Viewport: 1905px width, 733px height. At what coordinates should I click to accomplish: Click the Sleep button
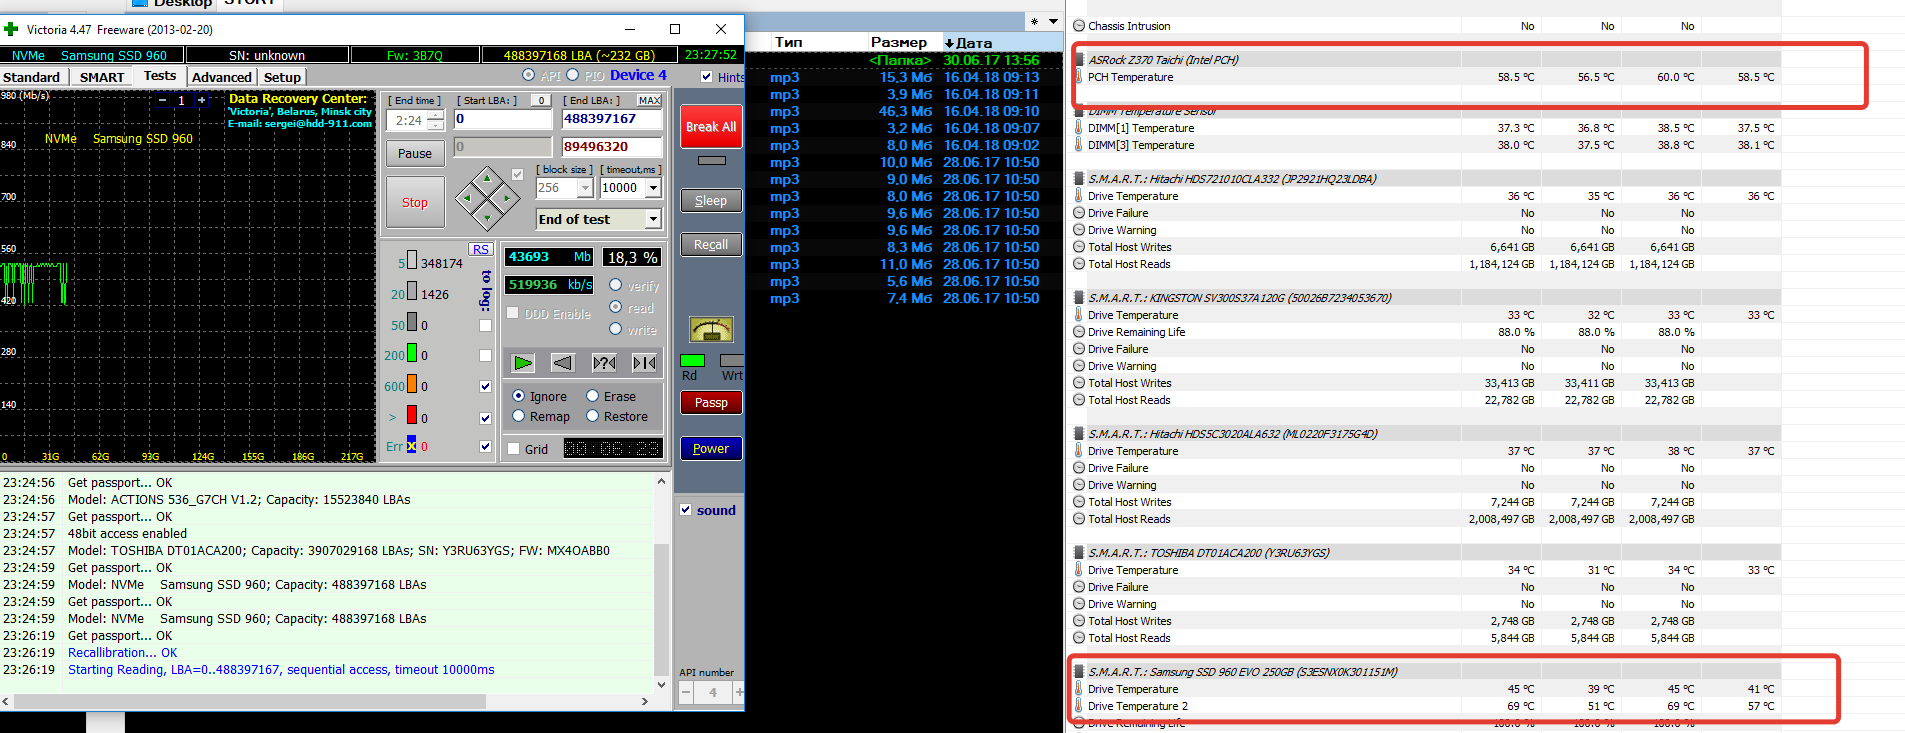click(711, 201)
